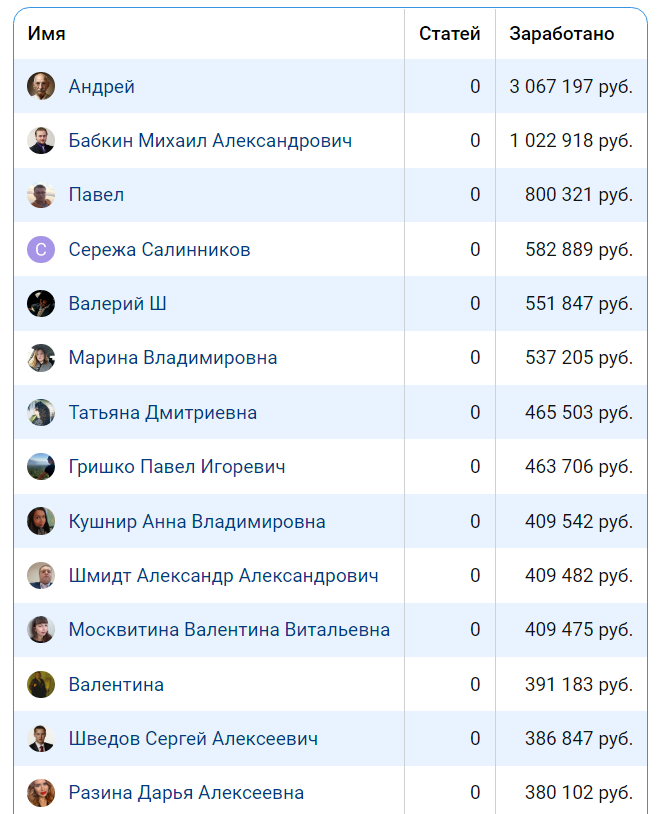Click Андрей's profile avatar
This screenshot has height=814, width=663.
[x=41, y=87]
